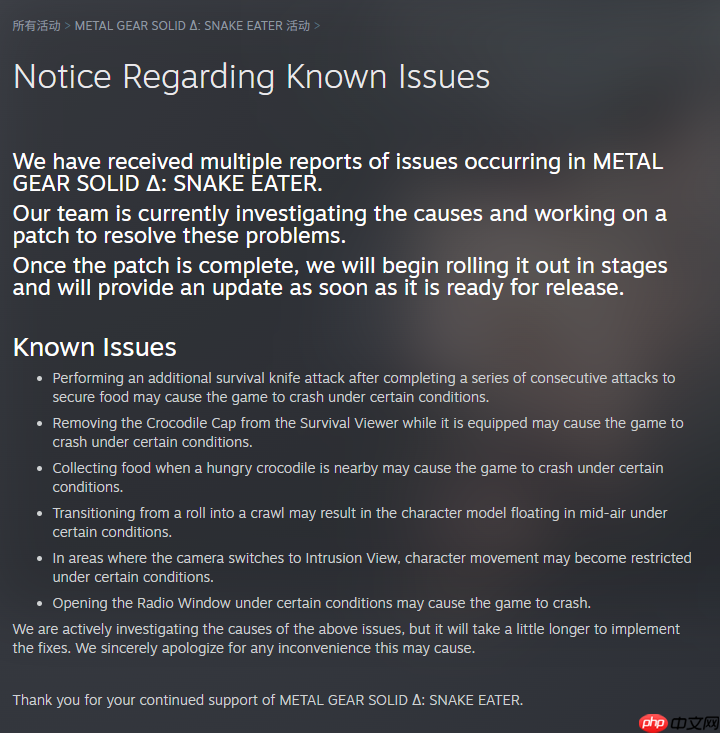Click the Opening the Radio Window crash text

322,604
